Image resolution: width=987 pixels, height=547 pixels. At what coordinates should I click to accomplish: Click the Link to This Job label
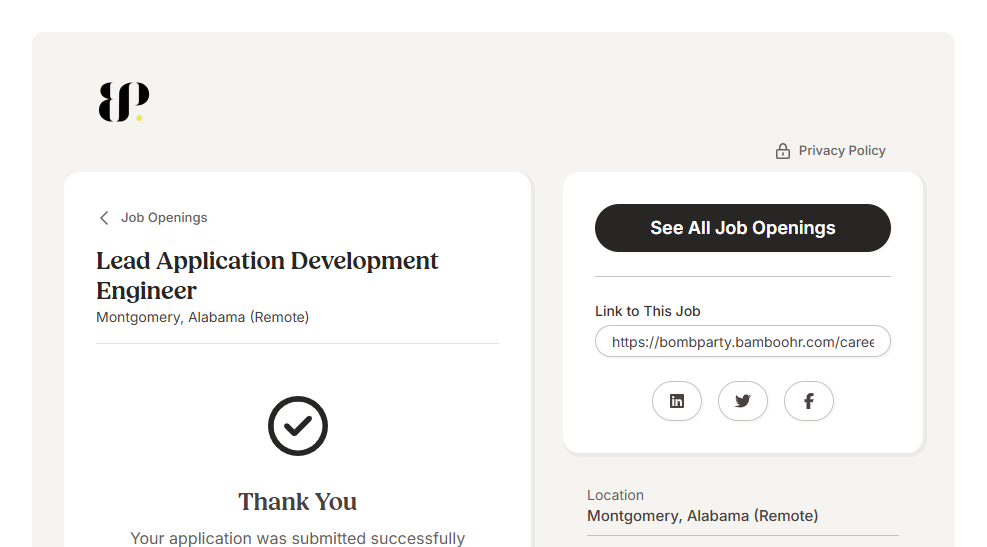click(648, 311)
